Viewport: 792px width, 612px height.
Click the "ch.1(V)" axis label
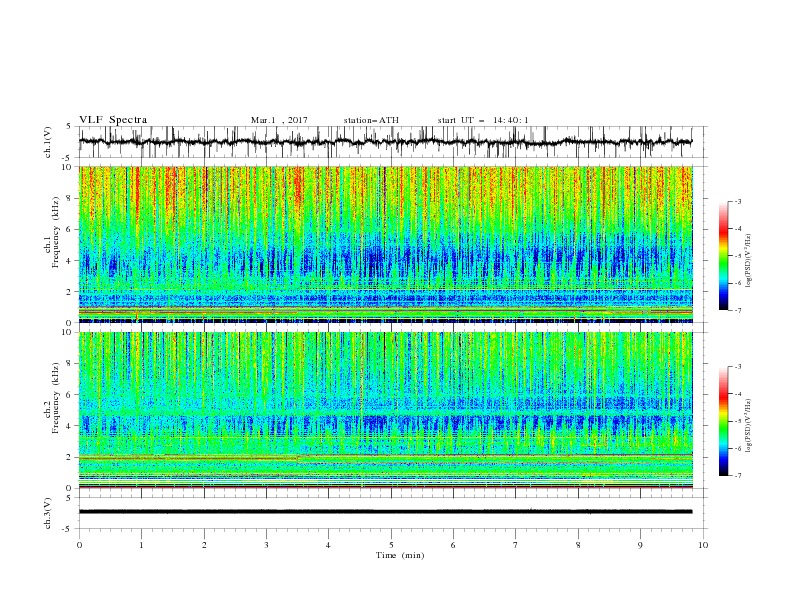(48, 142)
